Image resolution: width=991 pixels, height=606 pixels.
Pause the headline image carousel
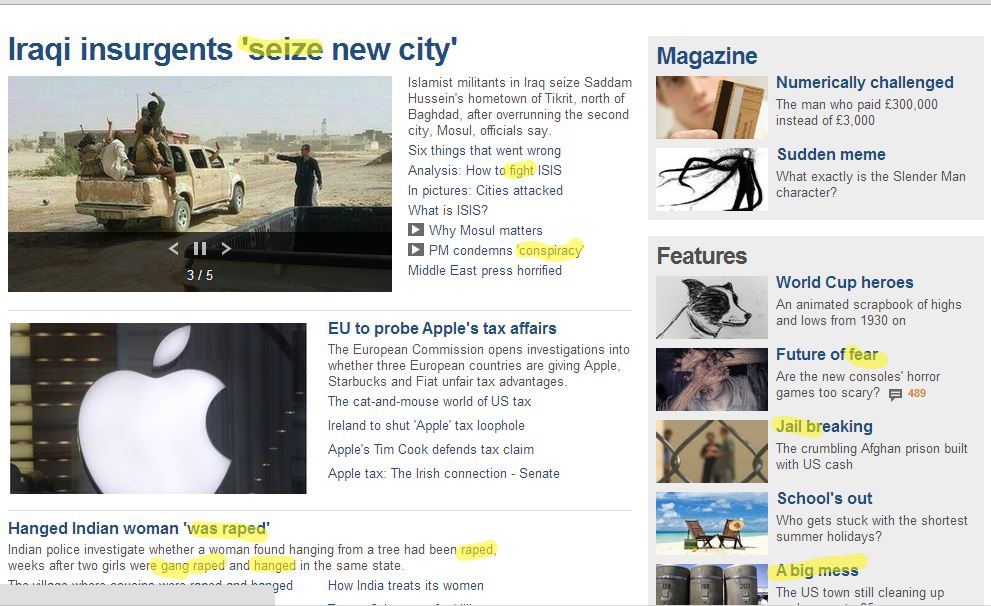tap(200, 248)
